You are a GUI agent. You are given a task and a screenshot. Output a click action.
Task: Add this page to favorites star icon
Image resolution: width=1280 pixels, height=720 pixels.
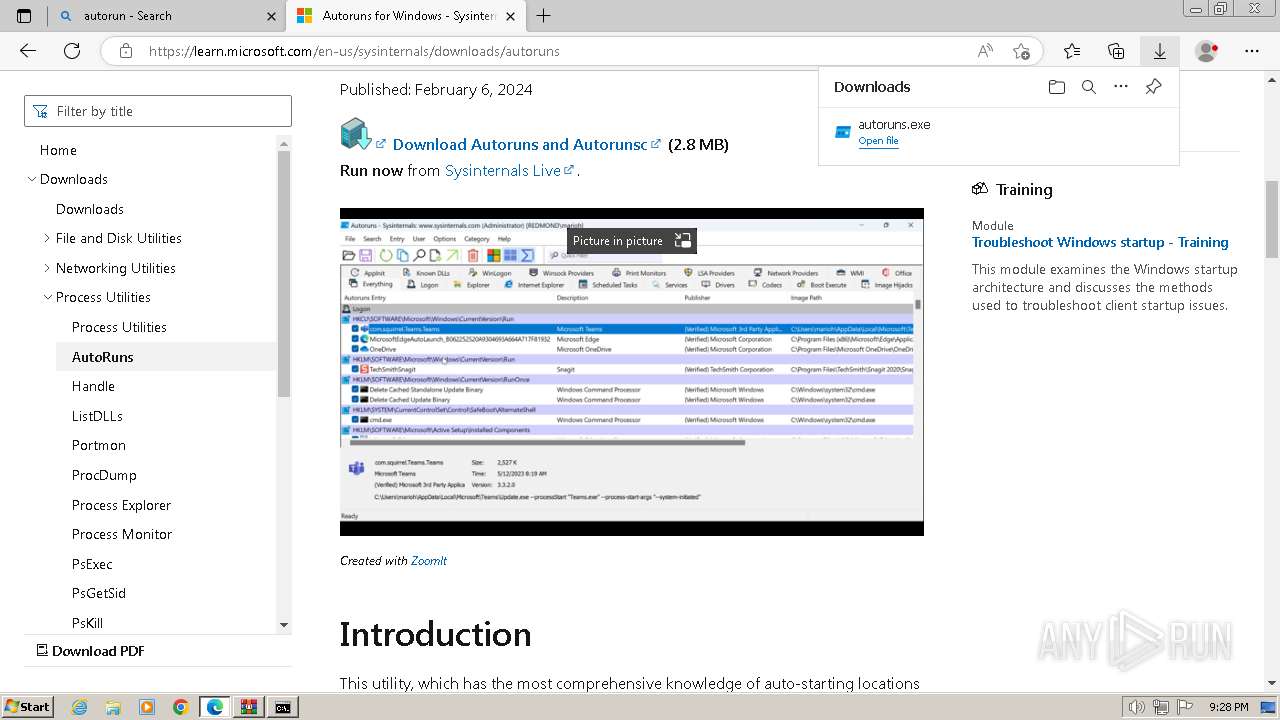pos(1020,51)
